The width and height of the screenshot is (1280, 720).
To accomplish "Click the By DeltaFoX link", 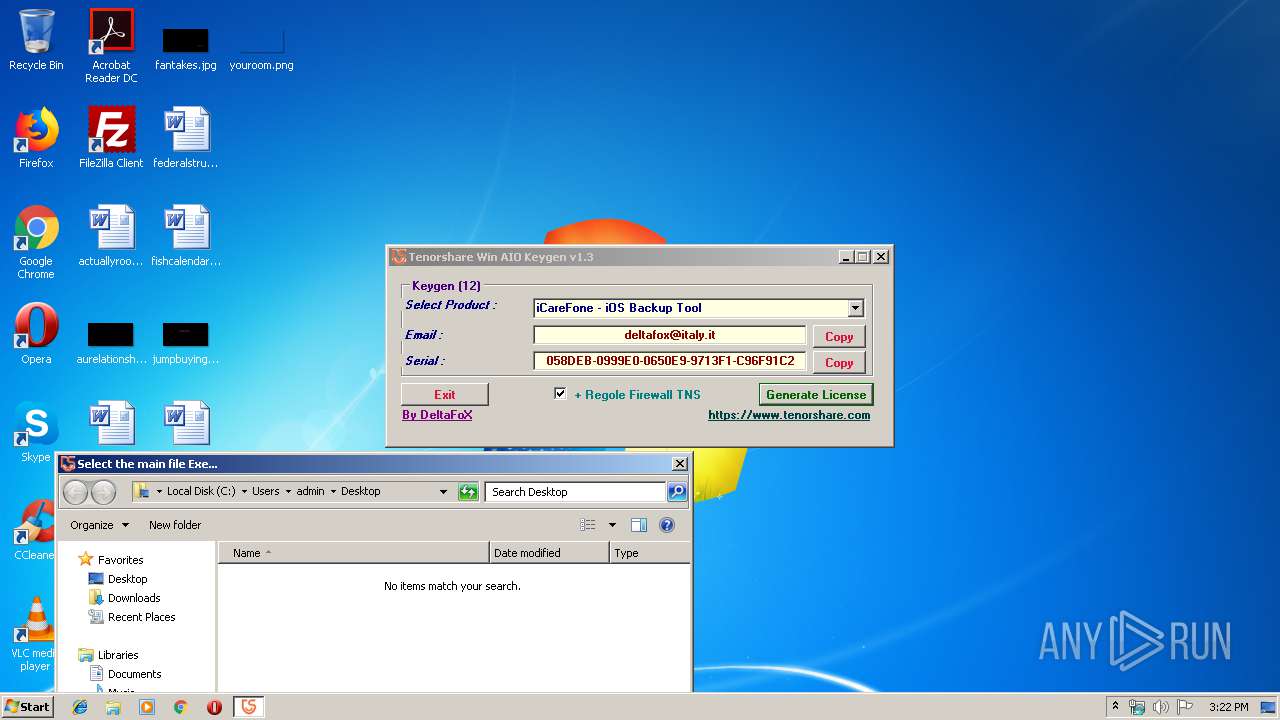I will tap(437, 415).
